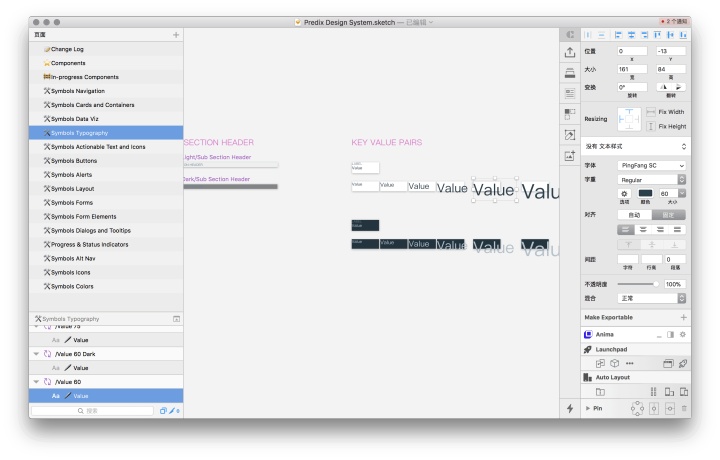Select 自动 auto text width mode
720x460 pixels.
click(634, 215)
